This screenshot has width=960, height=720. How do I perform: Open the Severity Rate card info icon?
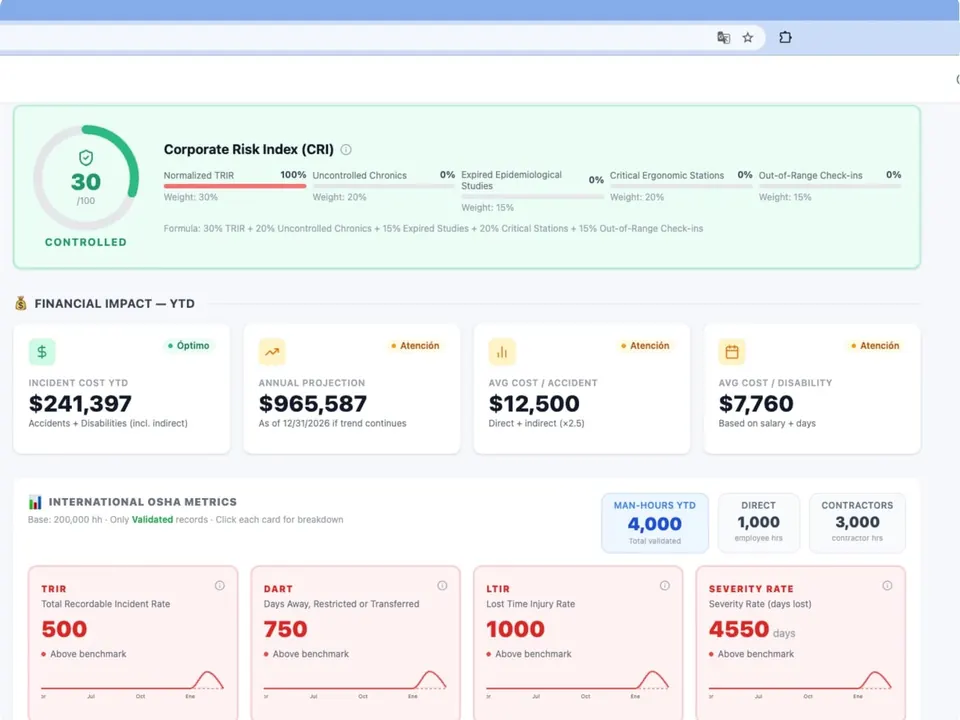887,586
